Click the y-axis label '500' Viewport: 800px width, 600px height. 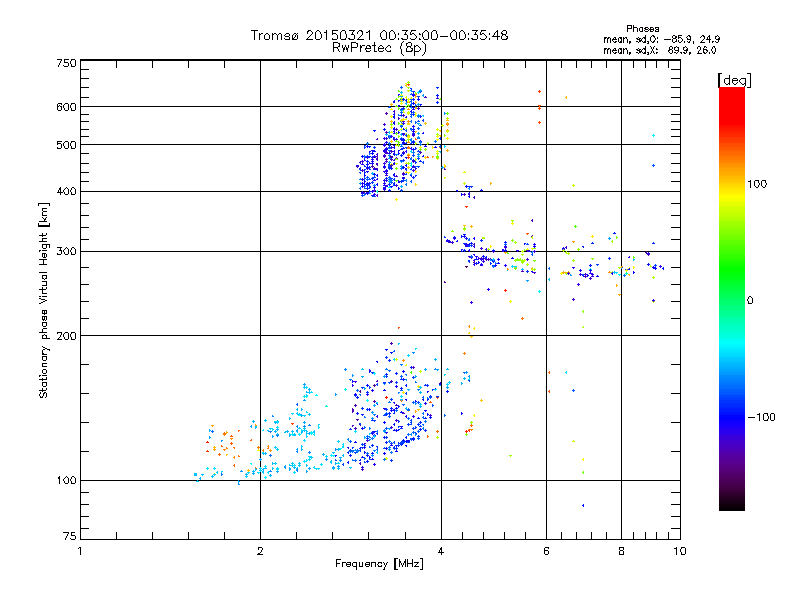point(66,145)
